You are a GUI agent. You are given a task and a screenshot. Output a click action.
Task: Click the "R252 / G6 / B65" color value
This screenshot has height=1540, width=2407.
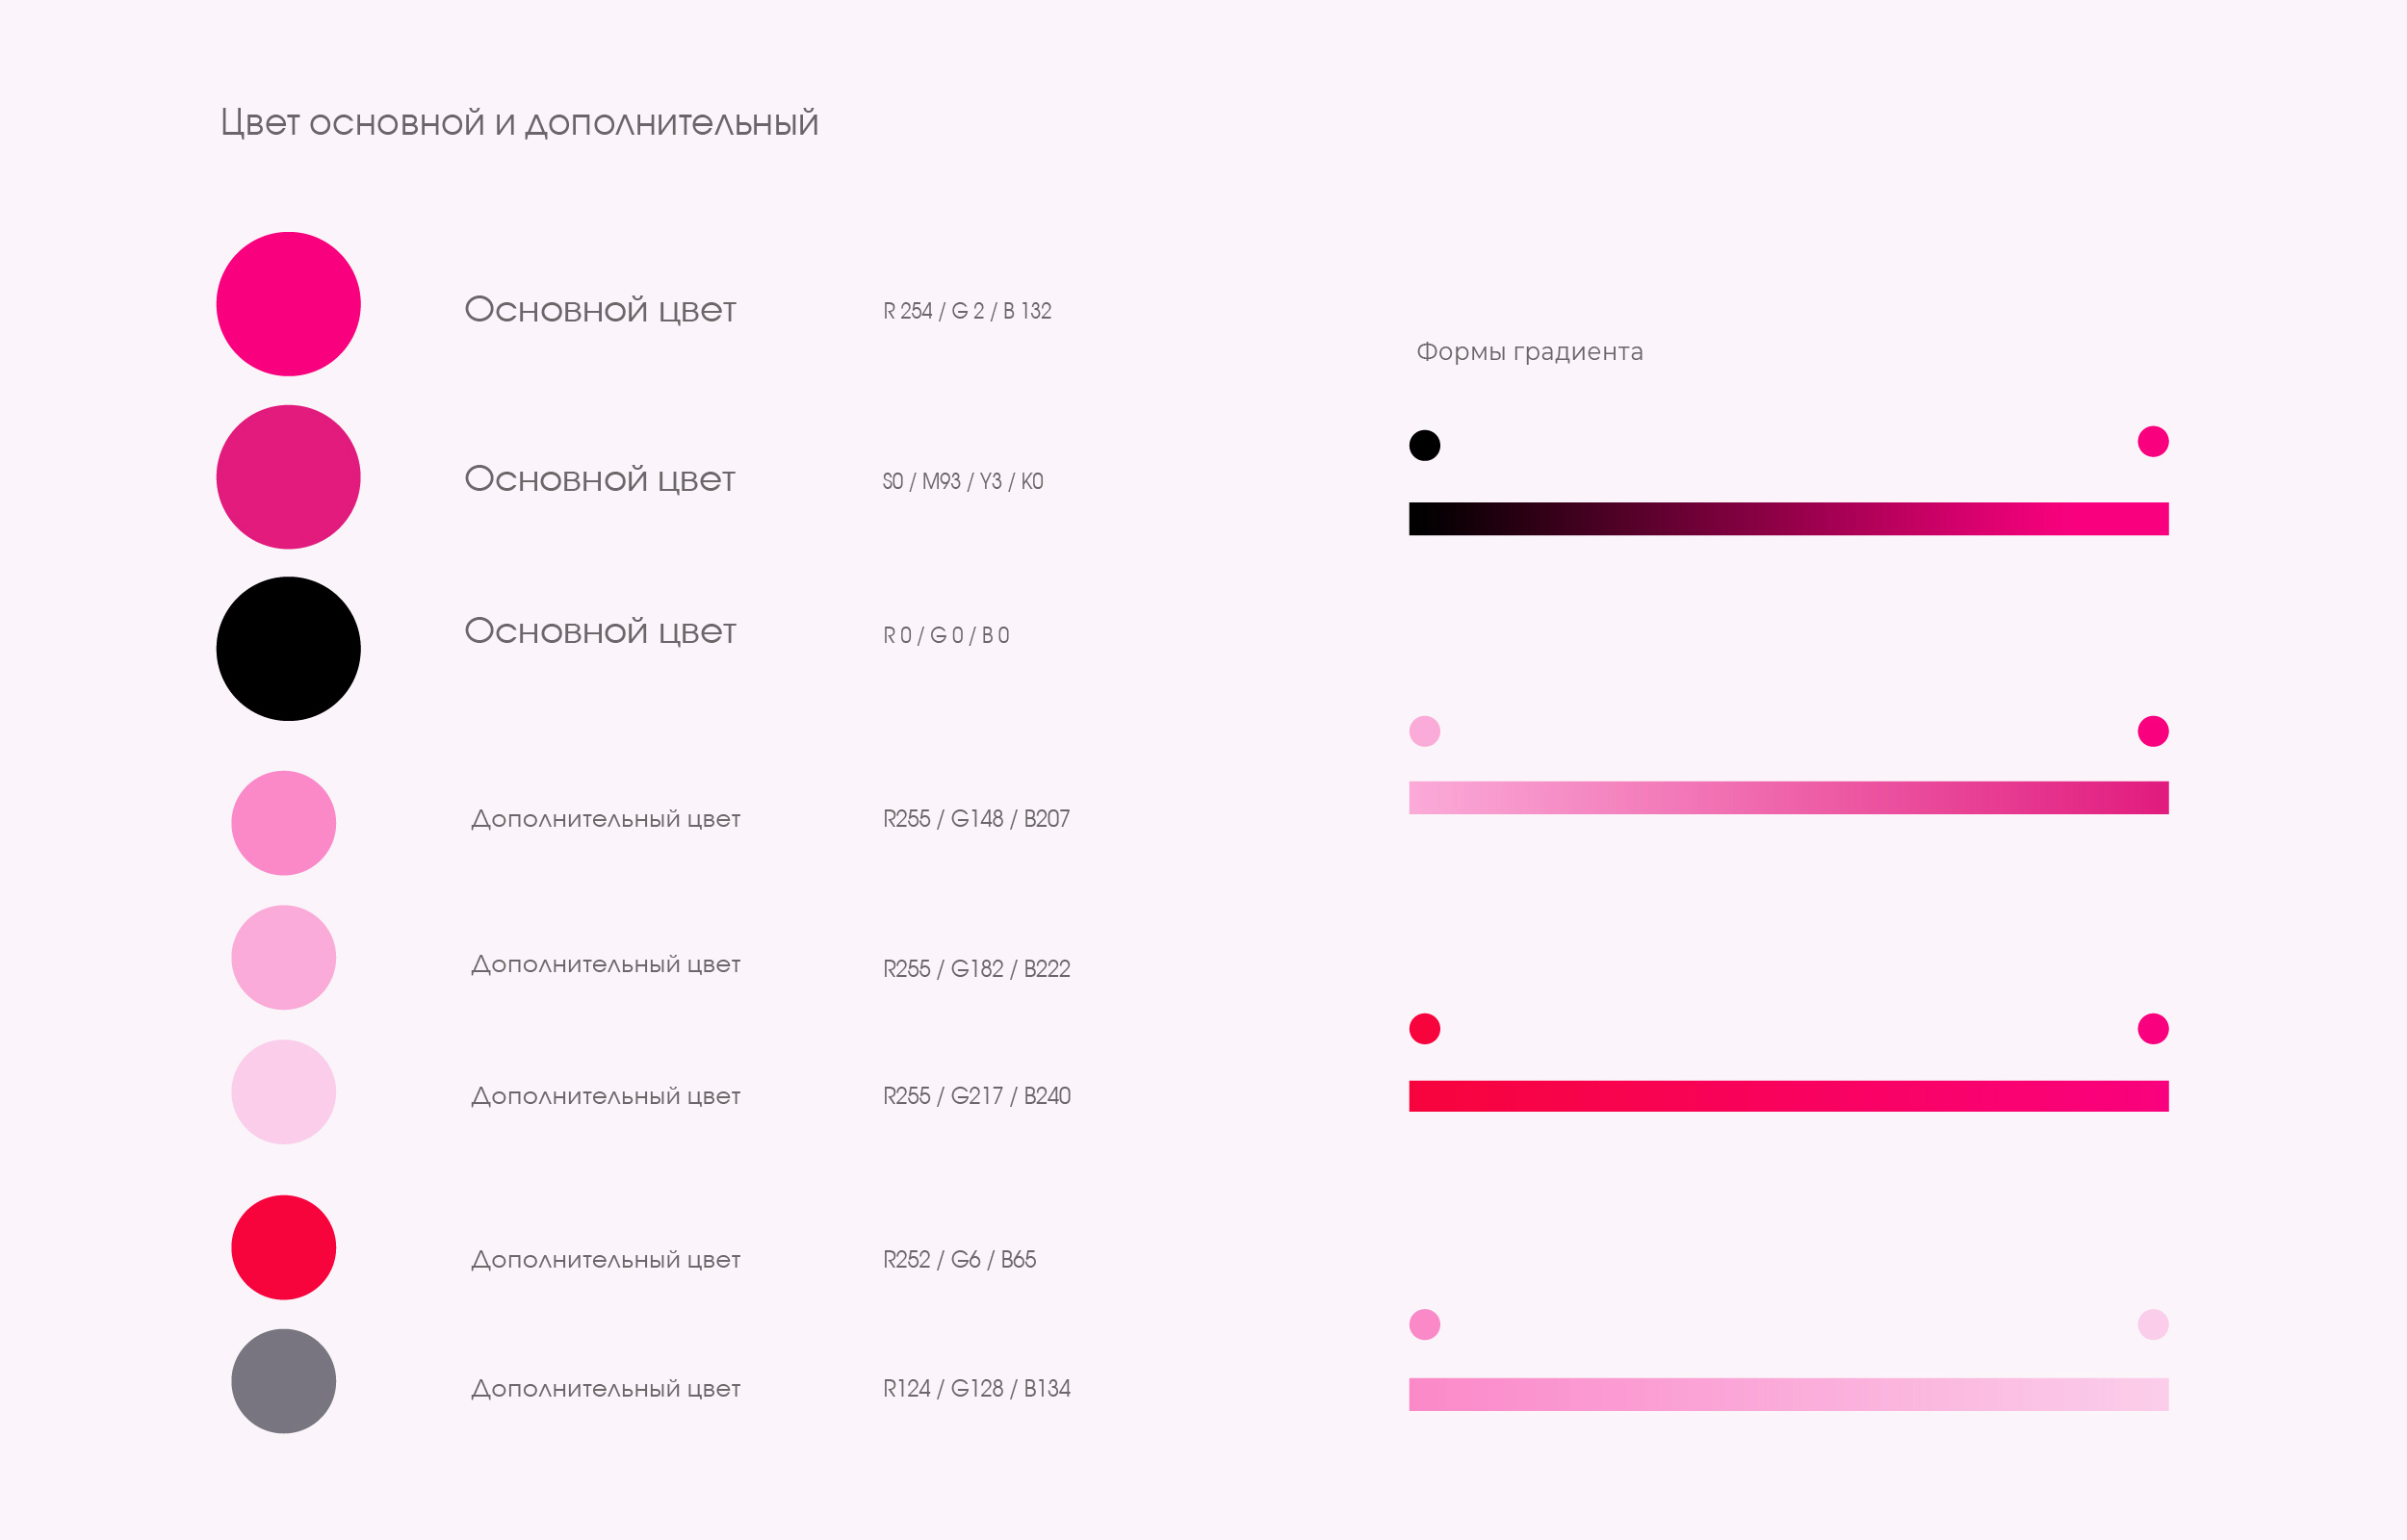coord(959,1259)
